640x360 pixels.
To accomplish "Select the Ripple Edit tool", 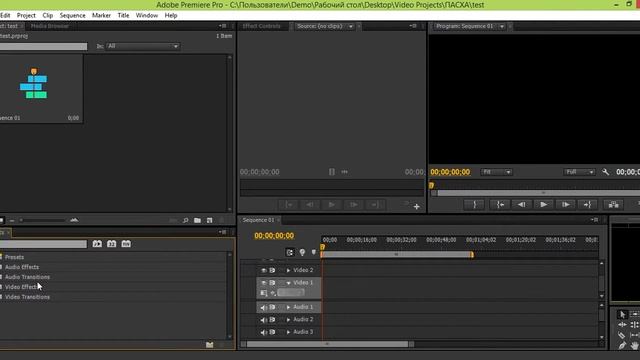I will [622, 325].
